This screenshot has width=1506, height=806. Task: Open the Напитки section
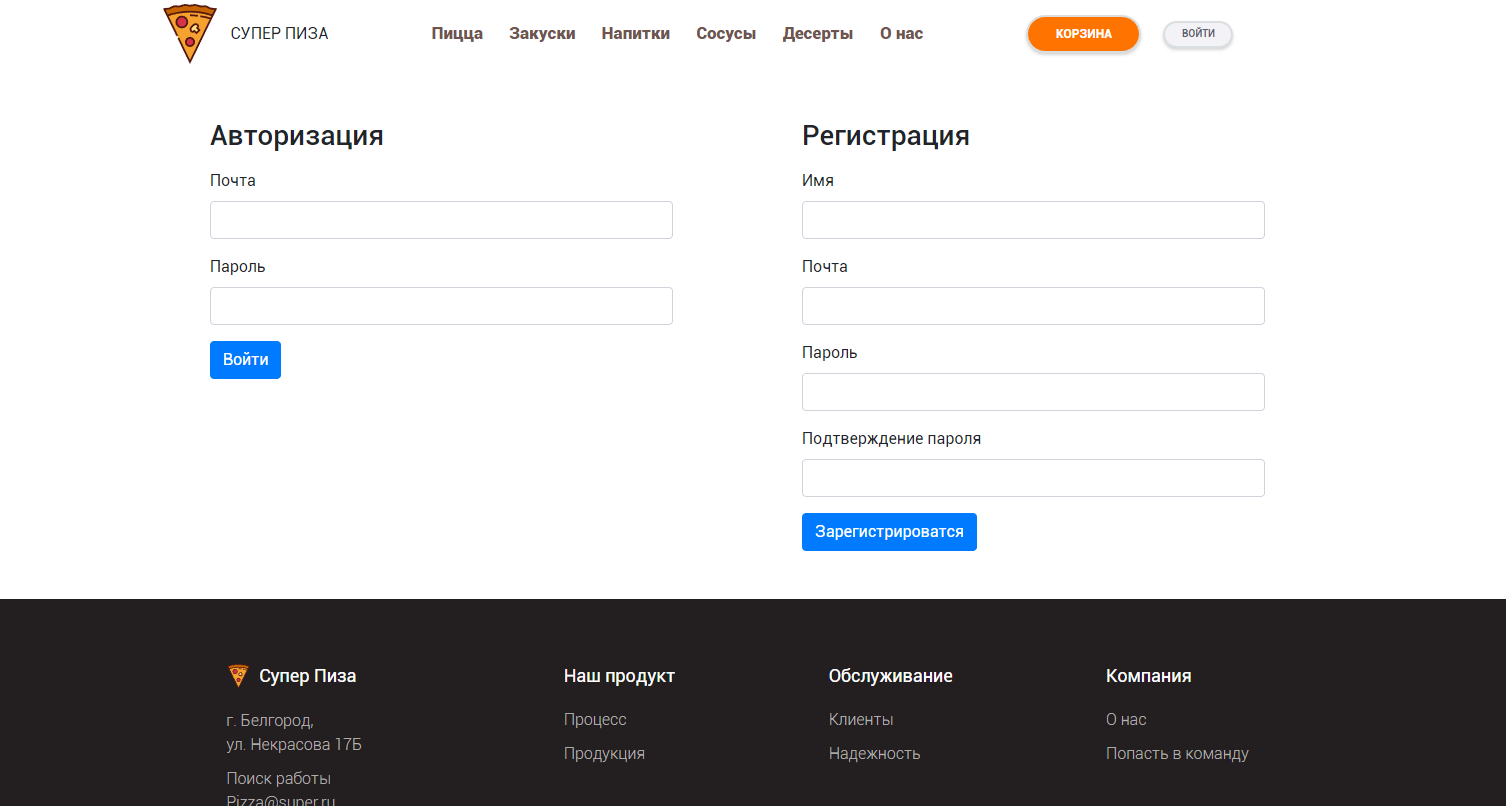click(635, 33)
